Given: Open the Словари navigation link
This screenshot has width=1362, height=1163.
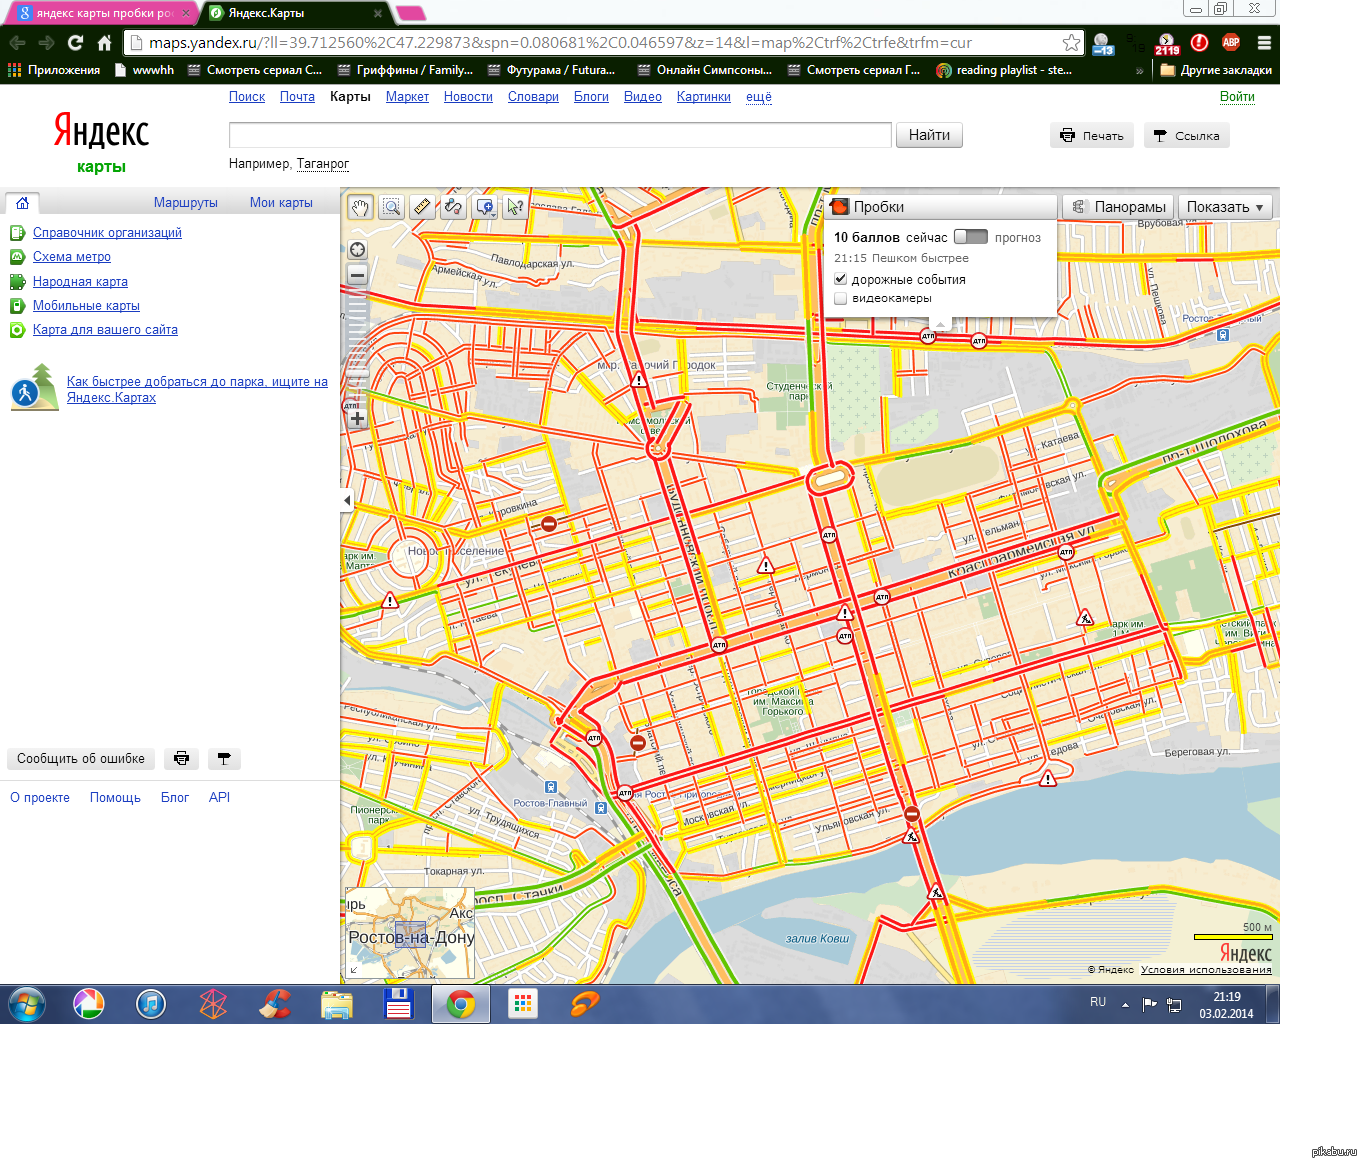Looking at the screenshot, I should coord(533,97).
